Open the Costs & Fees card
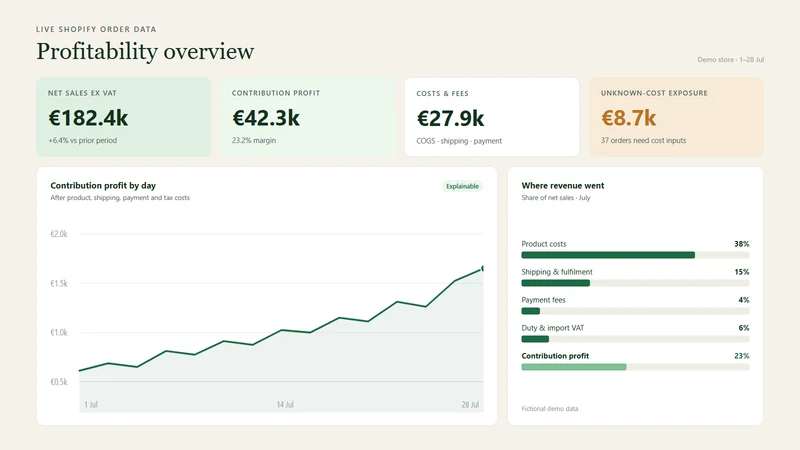This screenshot has width=800, height=450. [492, 117]
